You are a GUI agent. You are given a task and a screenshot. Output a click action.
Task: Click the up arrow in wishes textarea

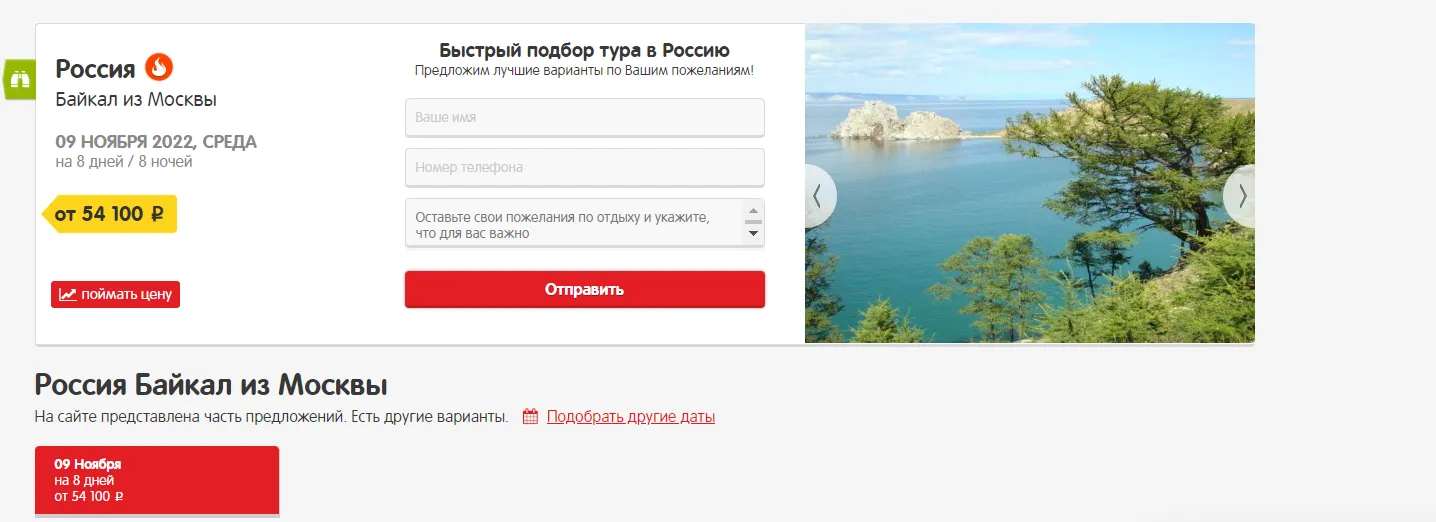(x=753, y=211)
